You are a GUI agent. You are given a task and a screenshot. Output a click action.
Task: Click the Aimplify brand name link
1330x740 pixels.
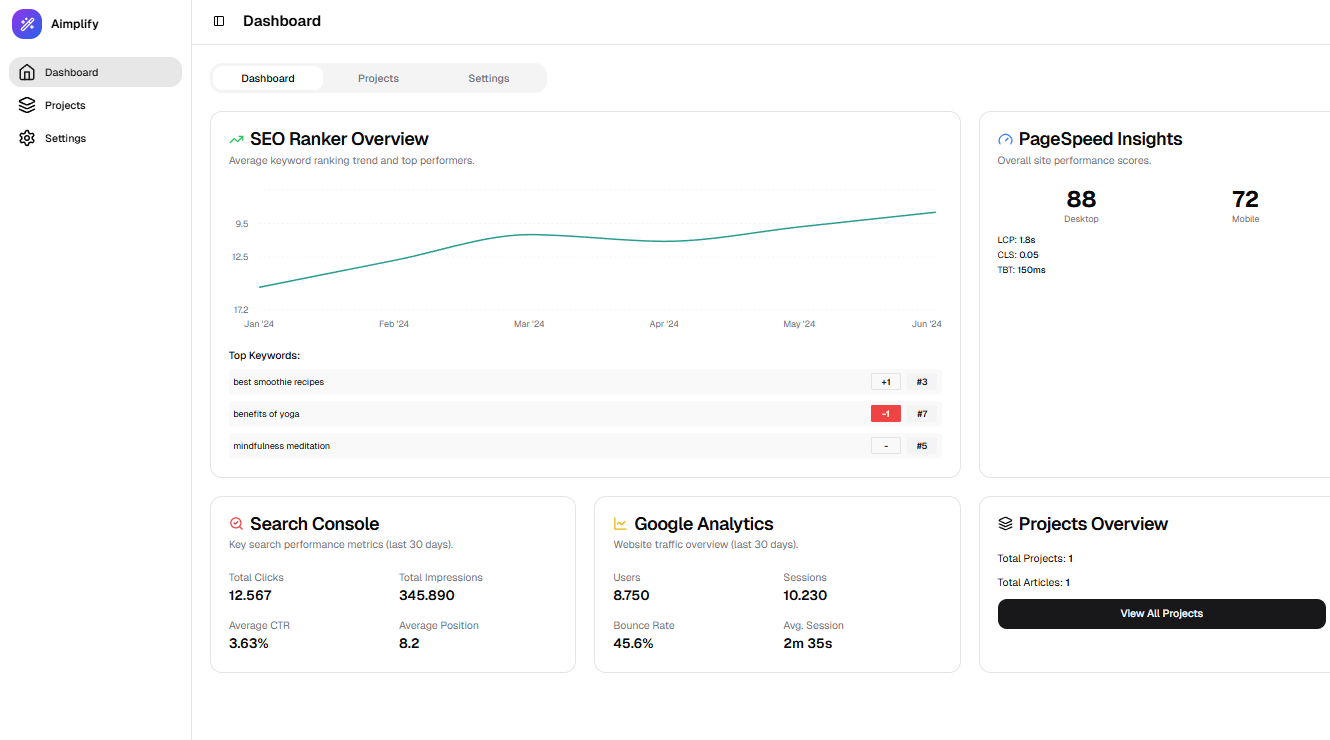[x=75, y=24]
